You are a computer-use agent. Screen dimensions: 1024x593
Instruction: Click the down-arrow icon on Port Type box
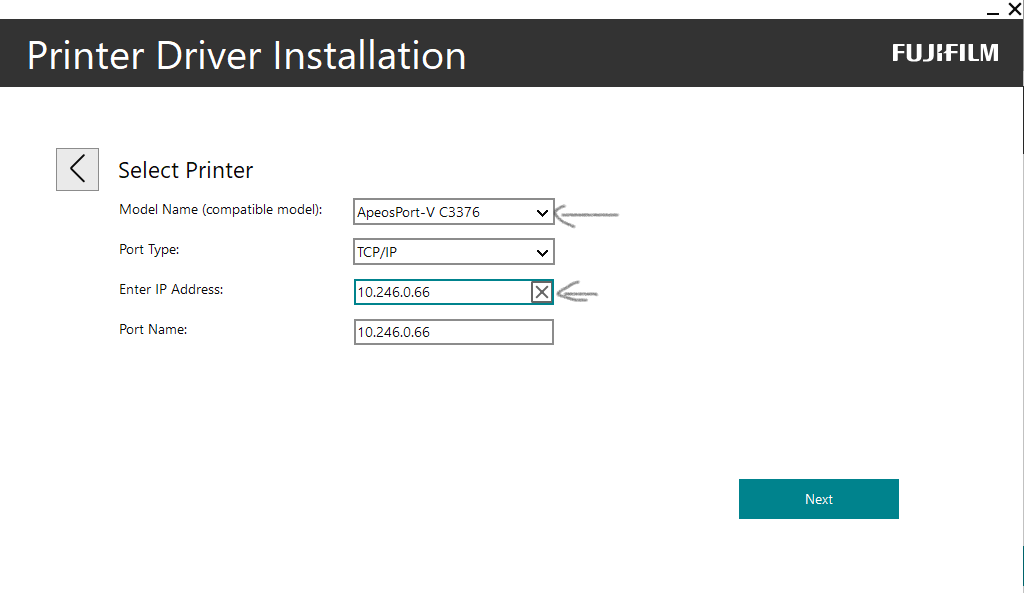pos(541,251)
